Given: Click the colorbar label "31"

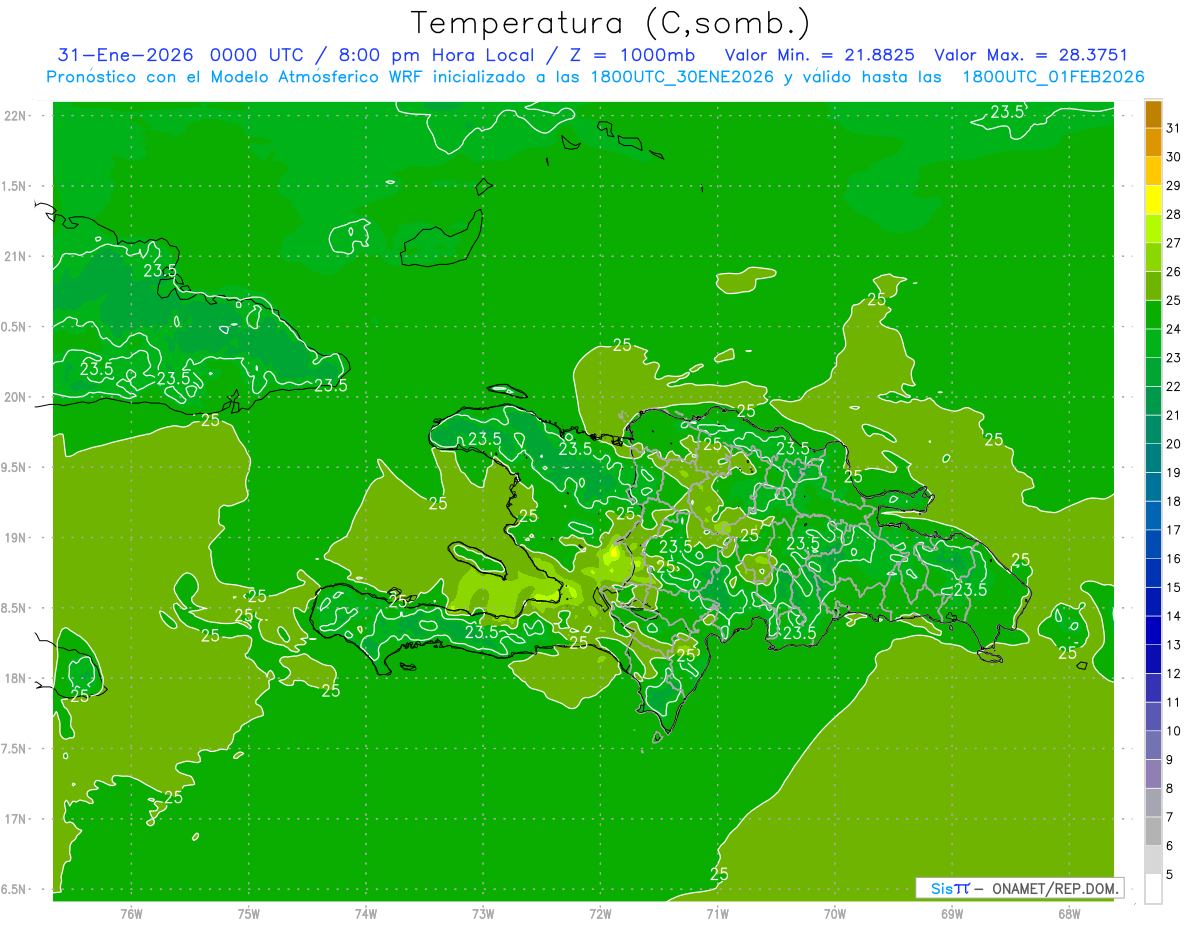Looking at the screenshot, I should [x=1174, y=128].
